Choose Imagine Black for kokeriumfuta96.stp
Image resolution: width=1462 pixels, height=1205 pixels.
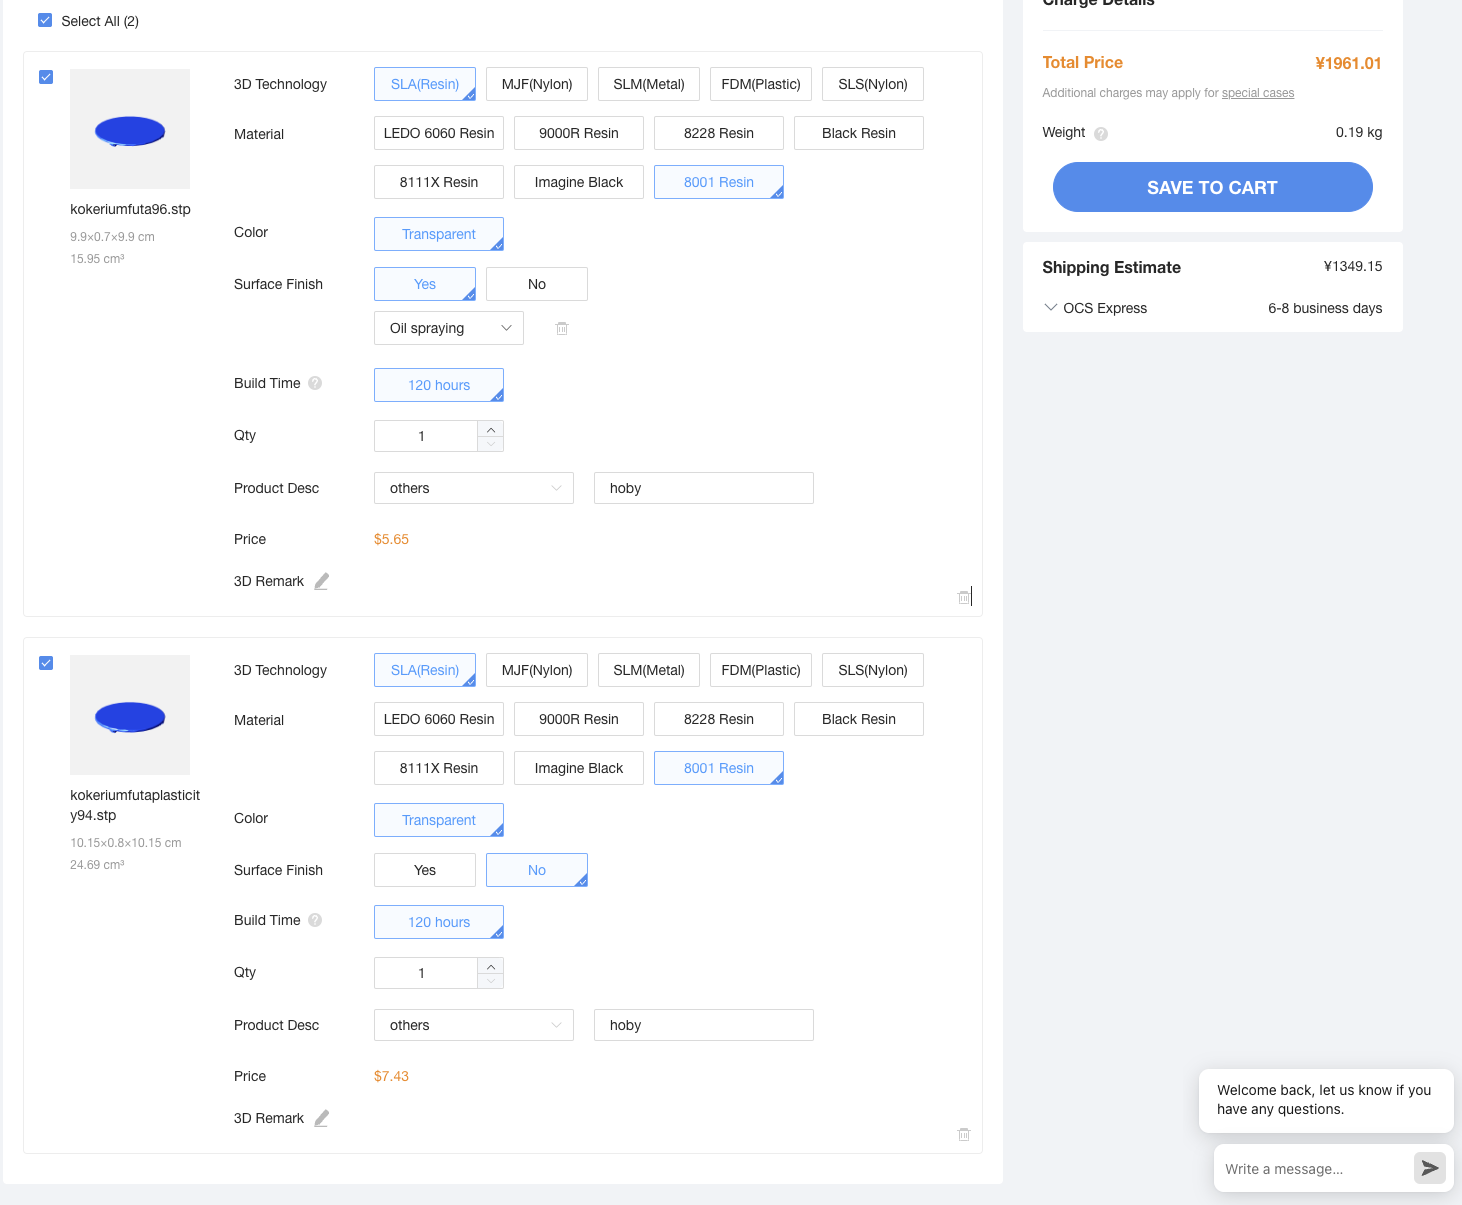pyautogui.click(x=579, y=182)
